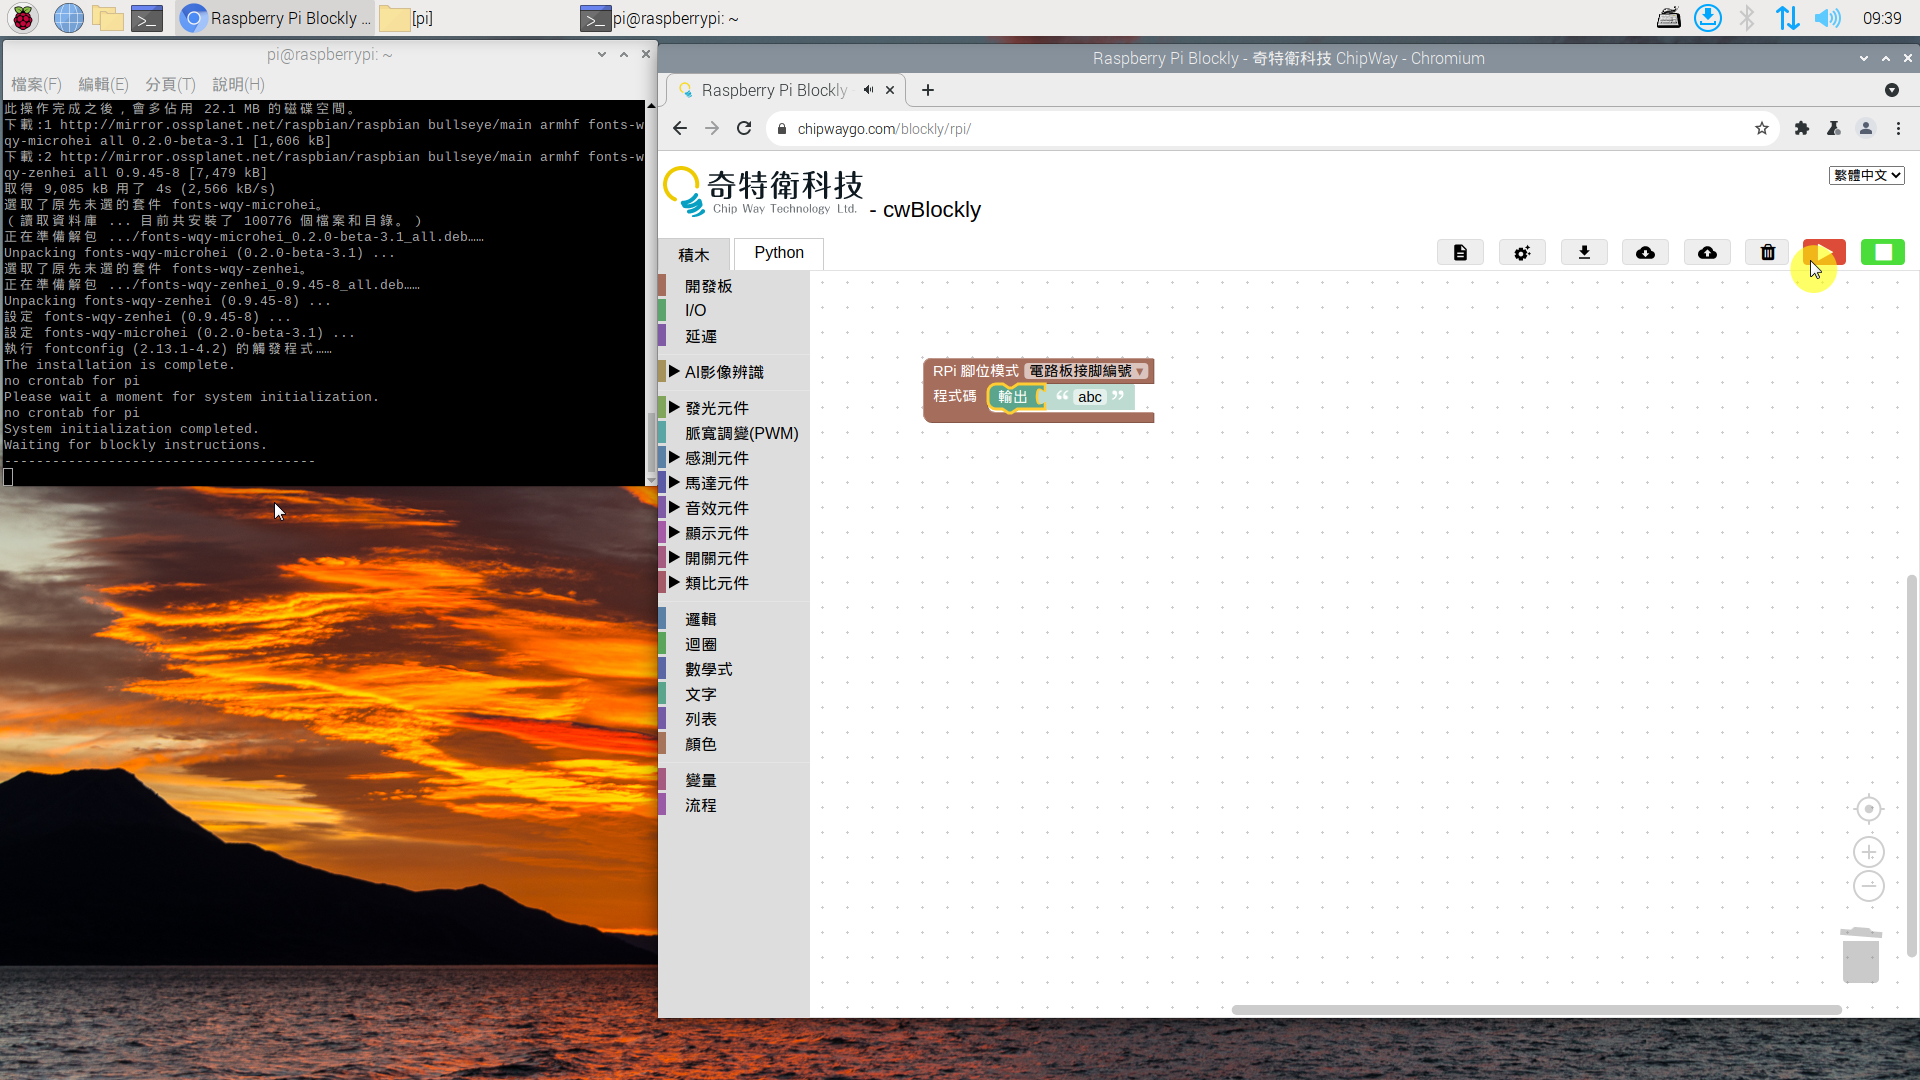Center the workspace with the target icon
Image resolution: width=1920 pixels, height=1080 pixels.
tap(1868, 809)
